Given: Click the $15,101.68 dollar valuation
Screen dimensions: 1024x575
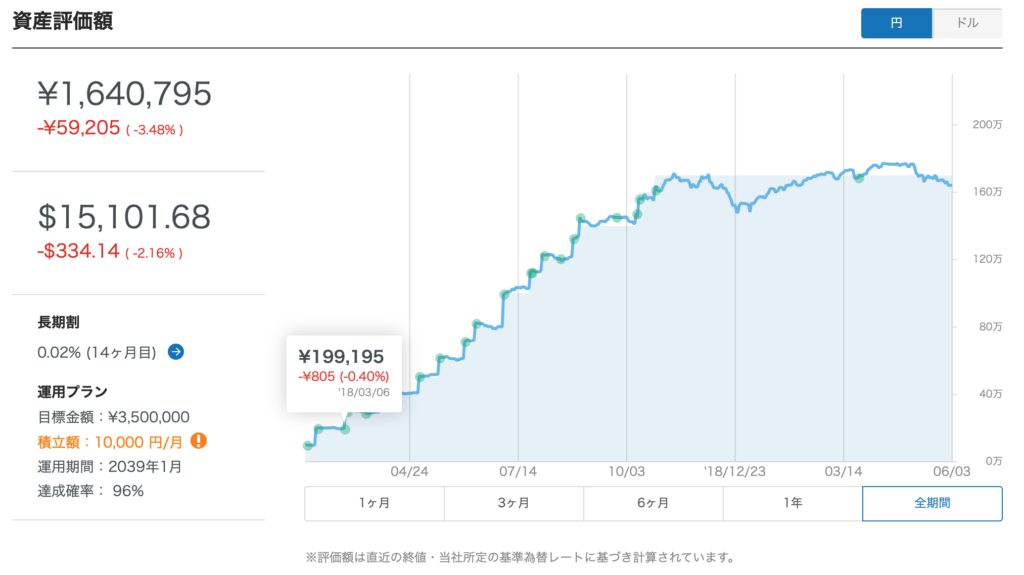Looking at the screenshot, I should (x=124, y=217).
